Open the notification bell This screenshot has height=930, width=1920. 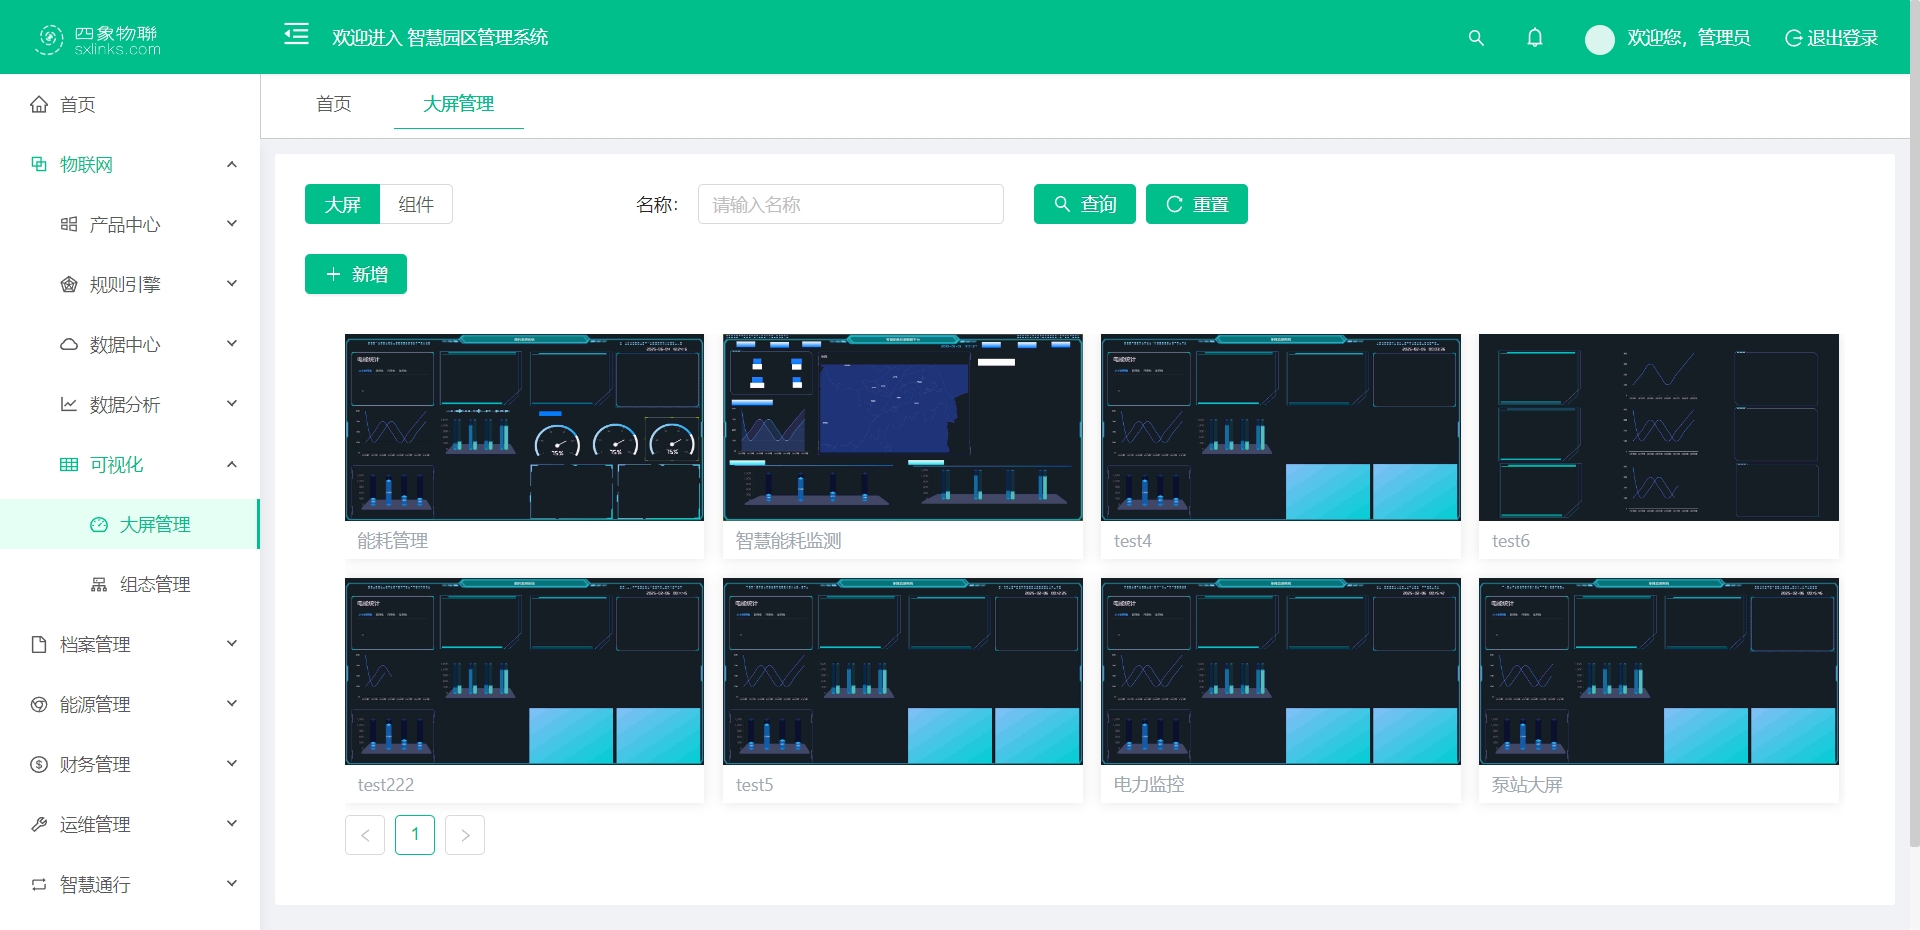[1534, 38]
